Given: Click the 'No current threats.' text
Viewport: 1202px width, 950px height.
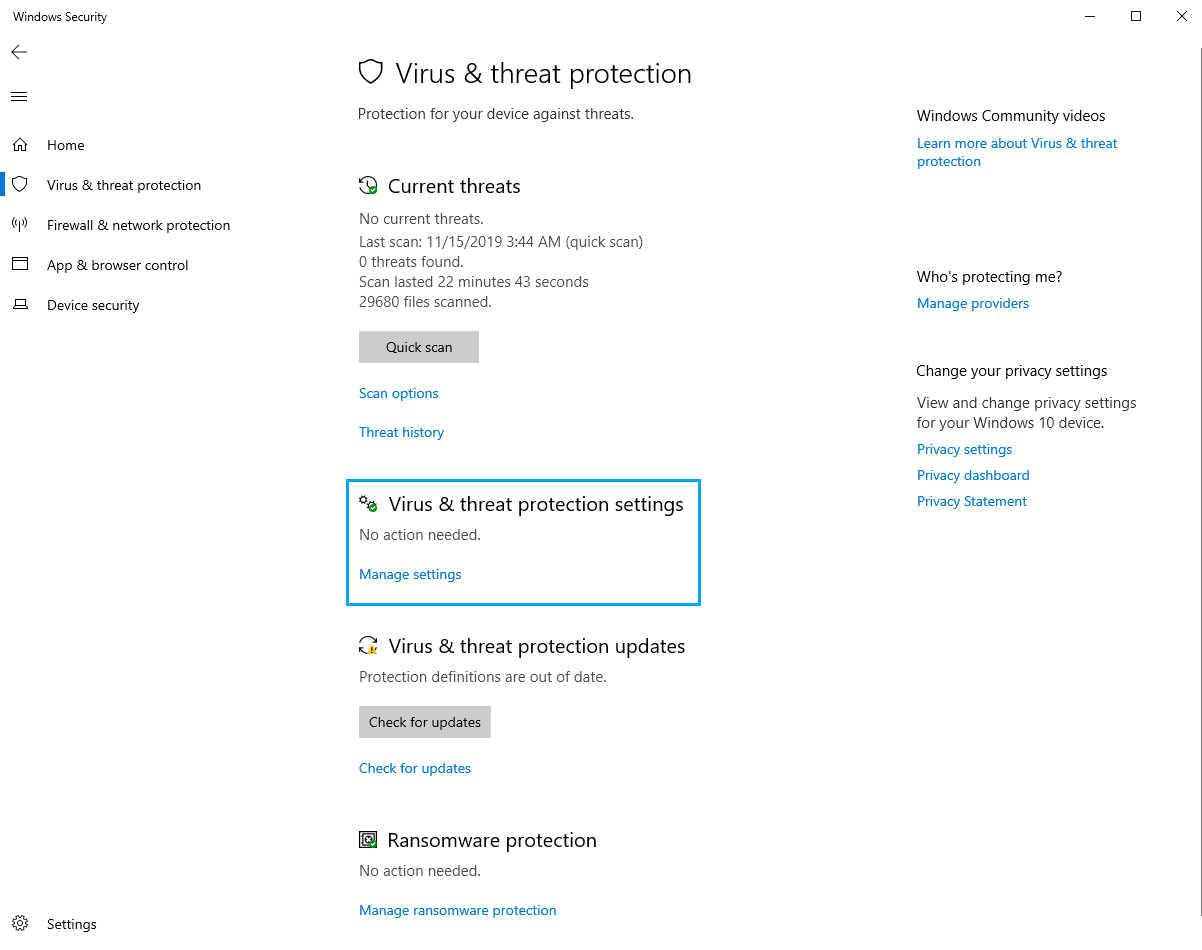Looking at the screenshot, I should [x=421, y=218].
